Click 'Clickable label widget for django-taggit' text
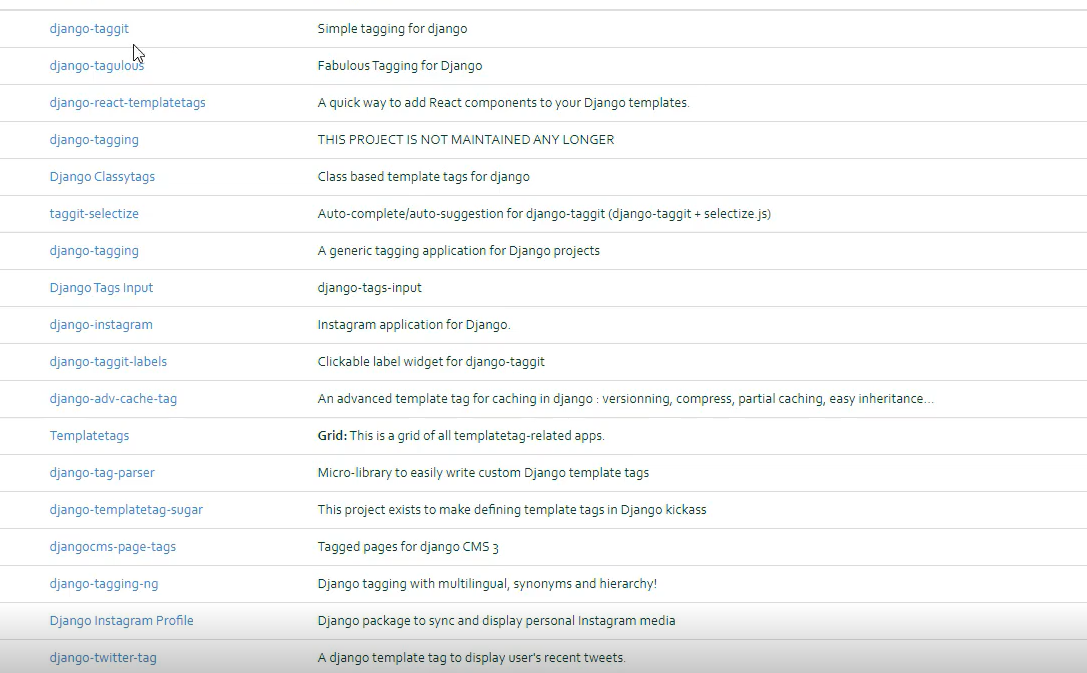The height and width of the screenshot is (673, 1087). 431,362
